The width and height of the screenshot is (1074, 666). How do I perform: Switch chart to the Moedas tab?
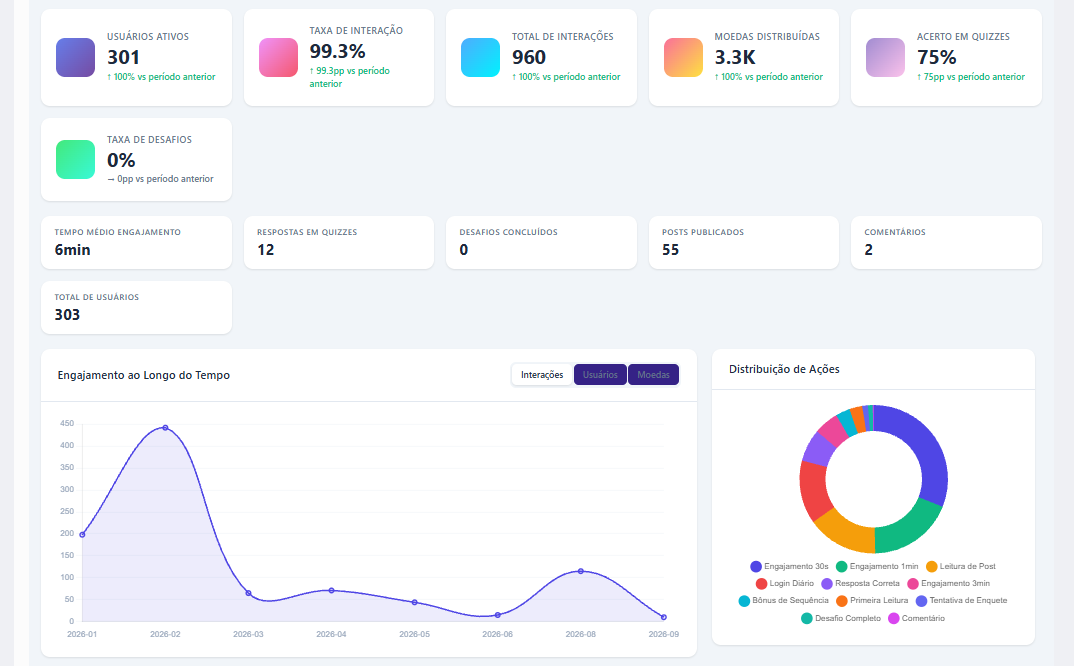click(653, 375)
